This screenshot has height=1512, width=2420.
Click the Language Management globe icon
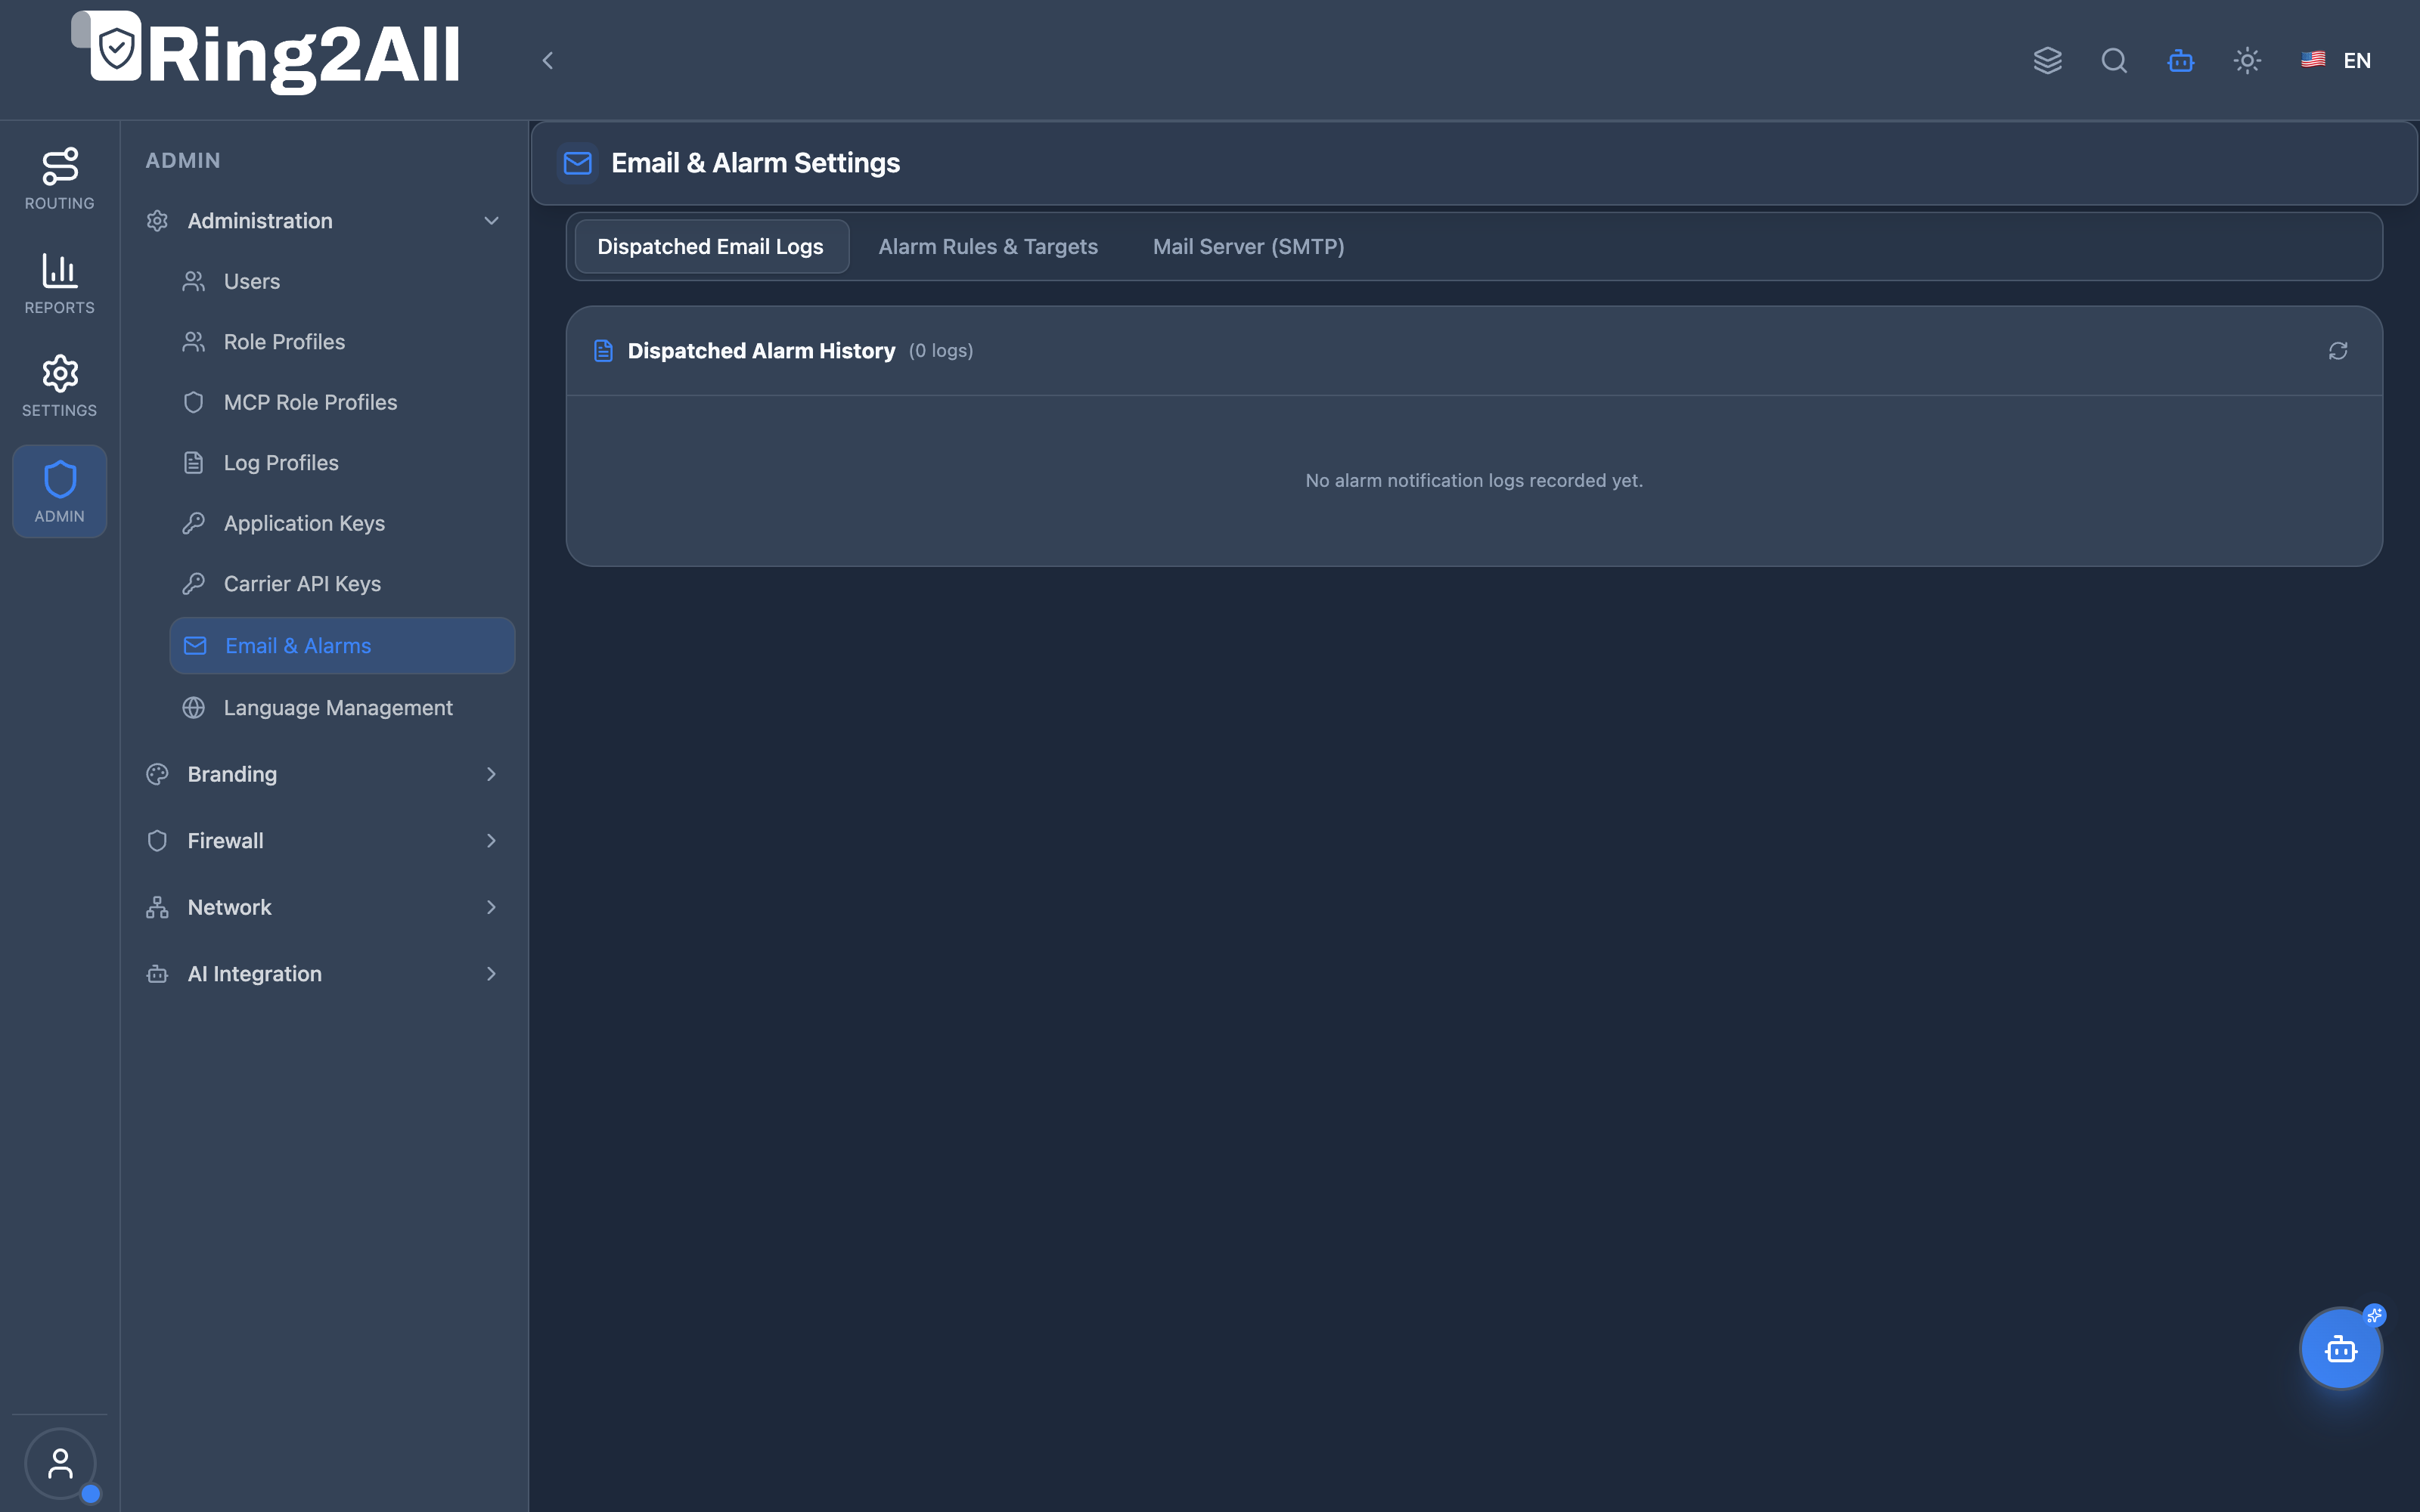coord(194,708)
